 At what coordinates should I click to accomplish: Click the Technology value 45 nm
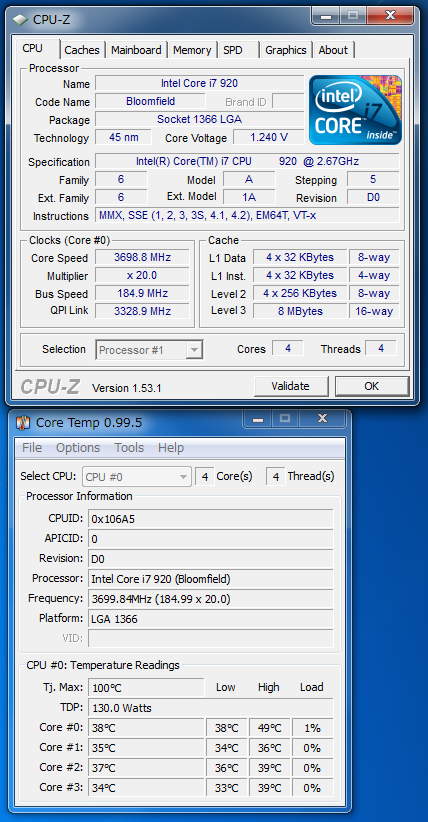tap(123, 137)
